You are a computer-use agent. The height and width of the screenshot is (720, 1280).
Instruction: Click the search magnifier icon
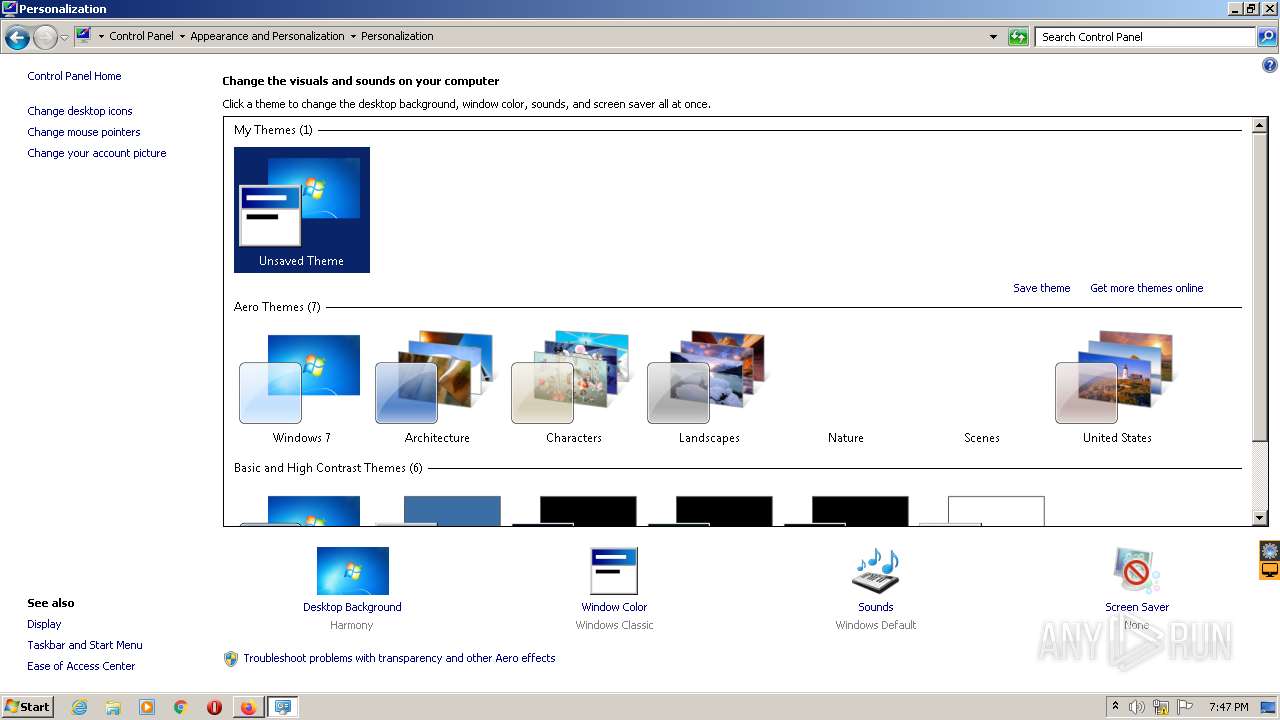(x=1267, y=37)
